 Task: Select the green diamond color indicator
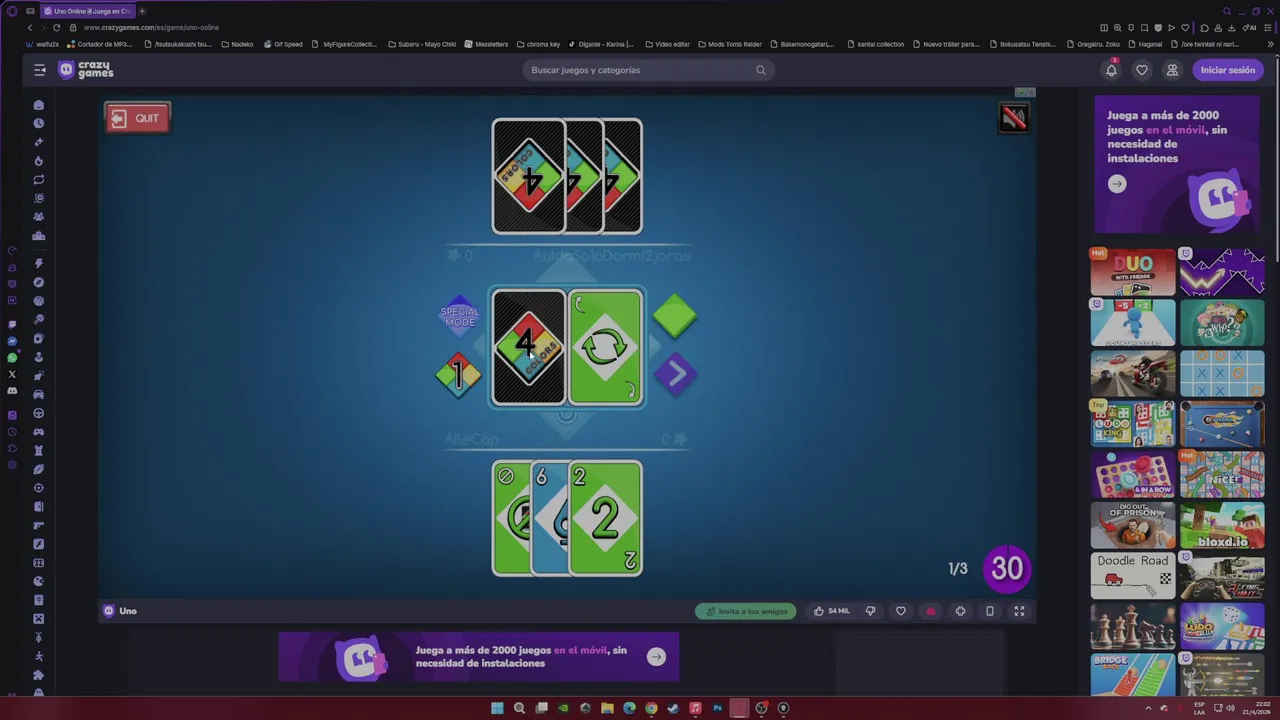(675, 316)
